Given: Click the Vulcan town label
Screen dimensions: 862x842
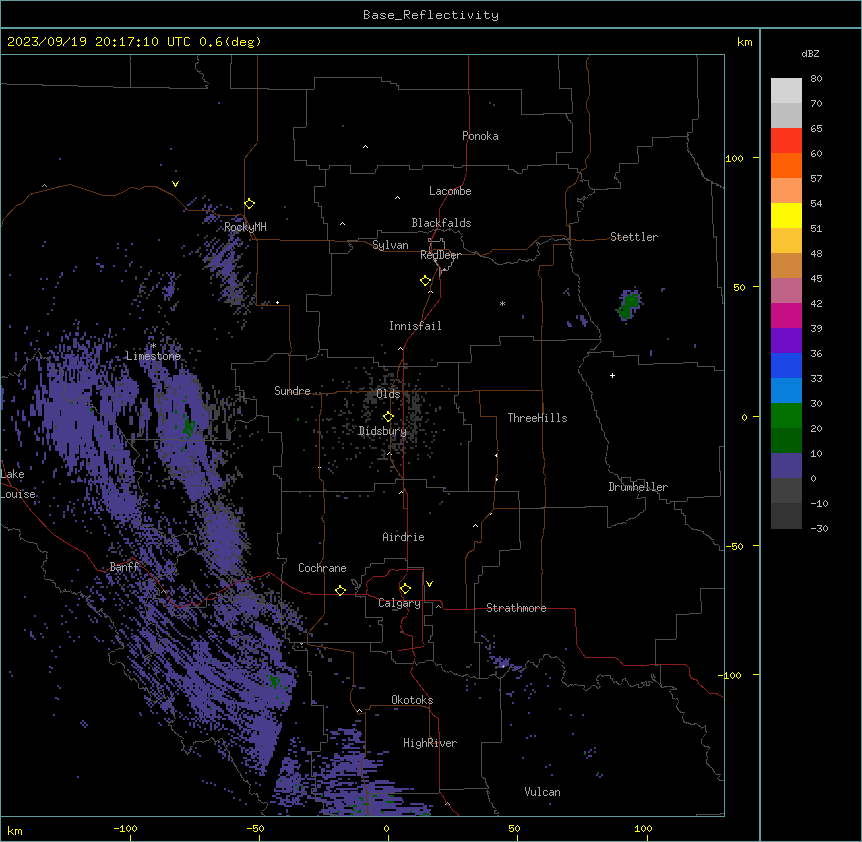Looking at the screenshot, I should (543, 792).
